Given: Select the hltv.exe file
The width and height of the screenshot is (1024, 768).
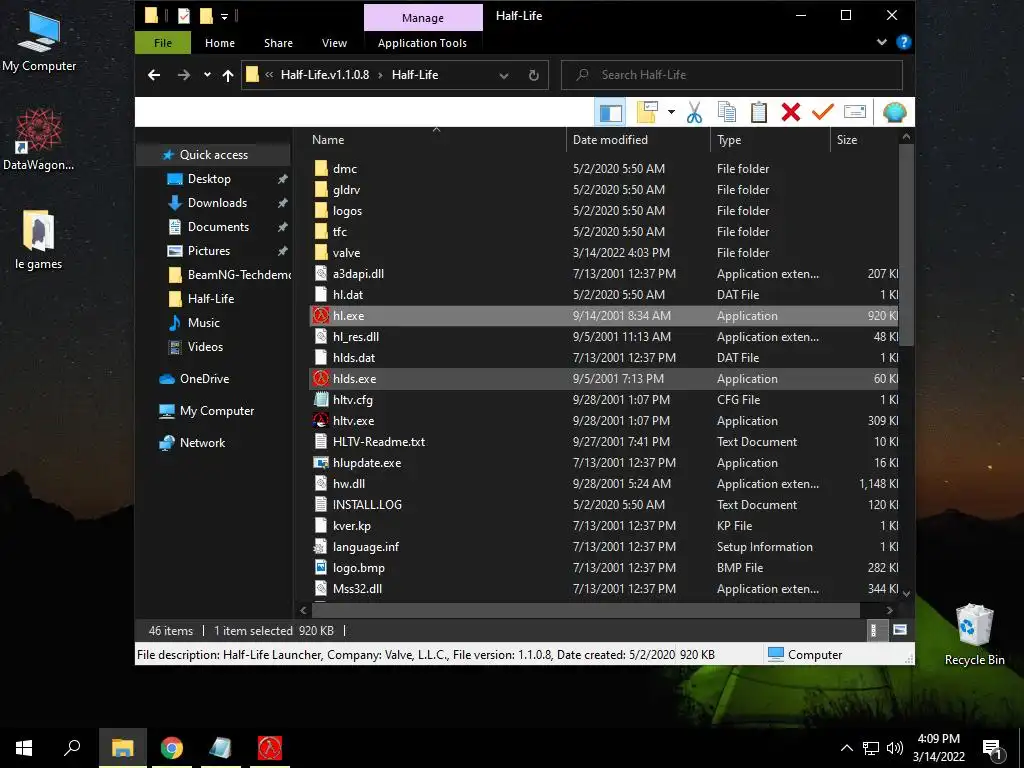Looking at the screenshot, I should coord(353,421).
